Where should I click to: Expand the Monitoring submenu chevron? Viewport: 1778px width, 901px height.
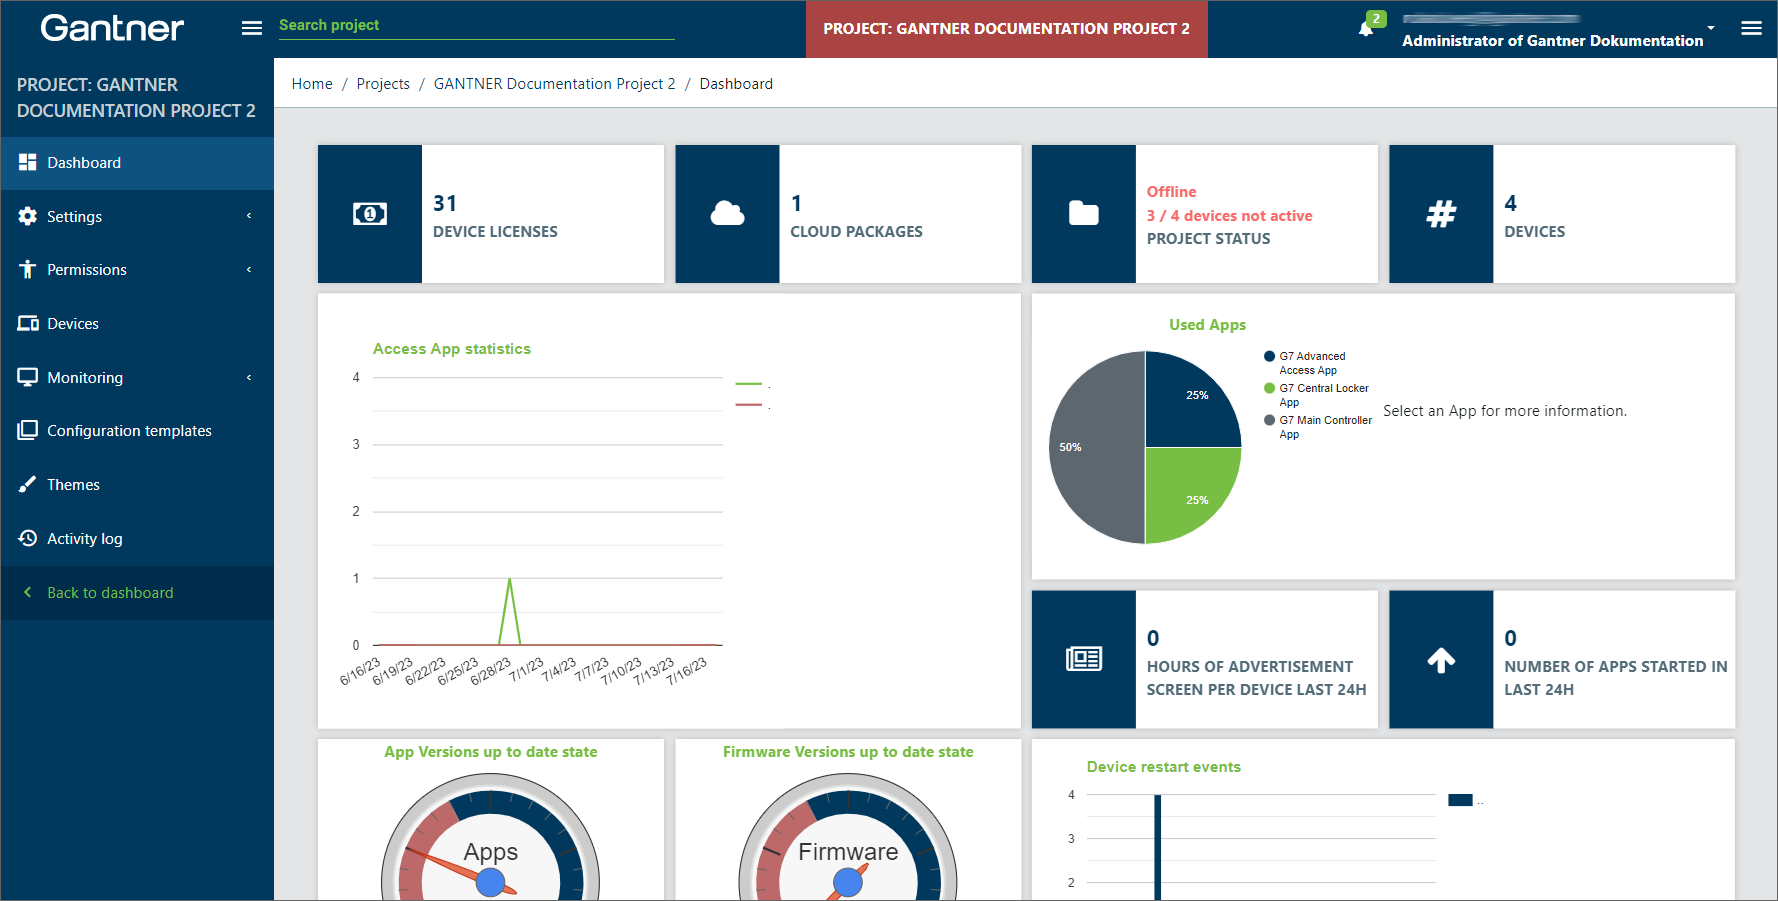[249, 377]
